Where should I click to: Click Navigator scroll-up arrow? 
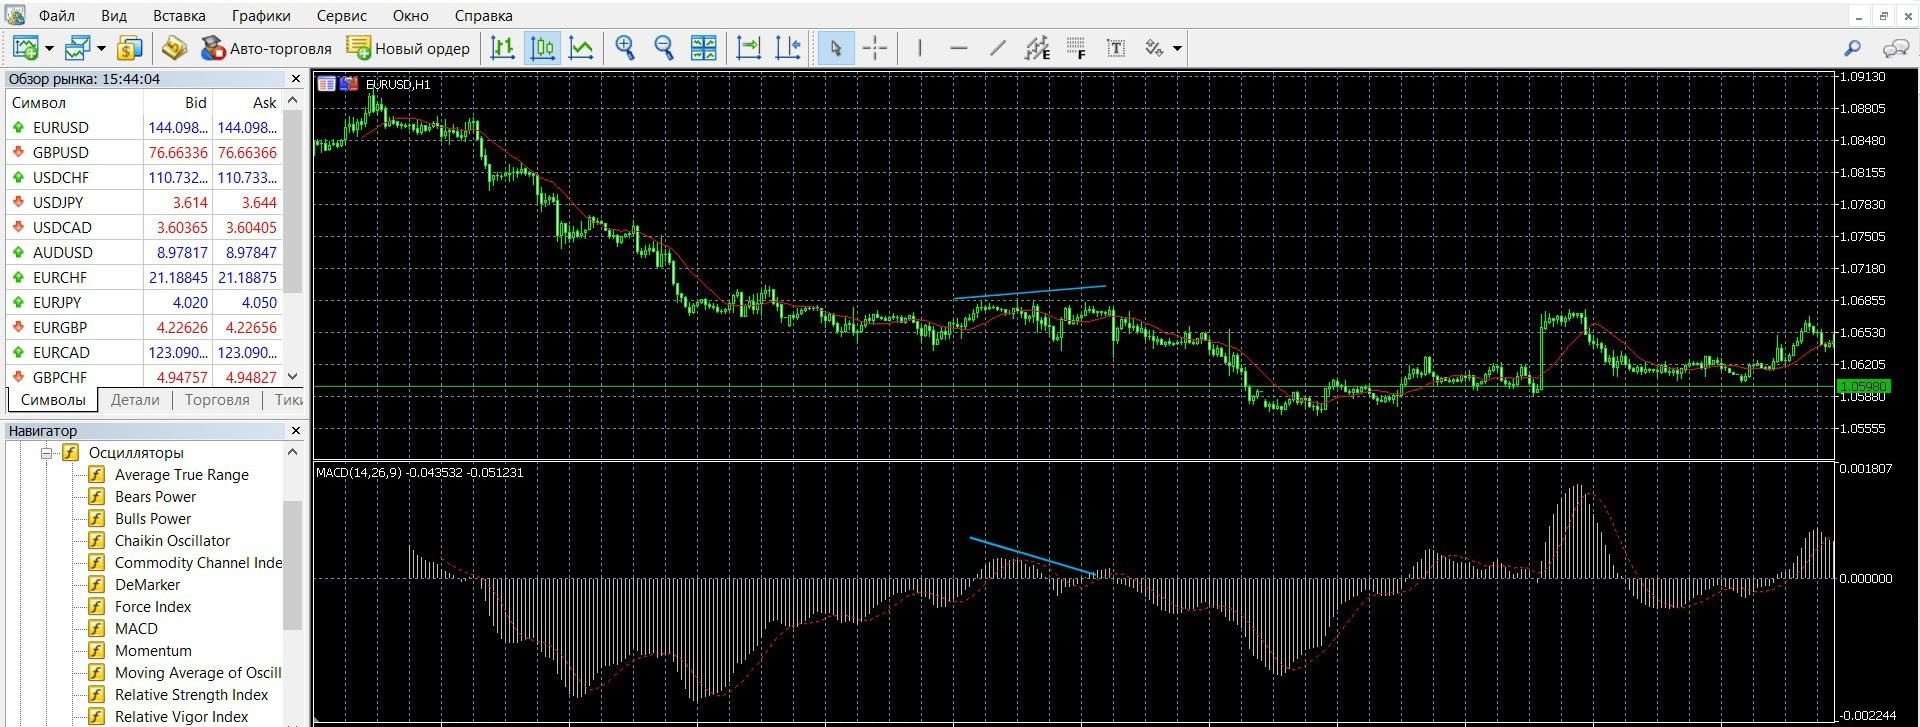(293, 452)
